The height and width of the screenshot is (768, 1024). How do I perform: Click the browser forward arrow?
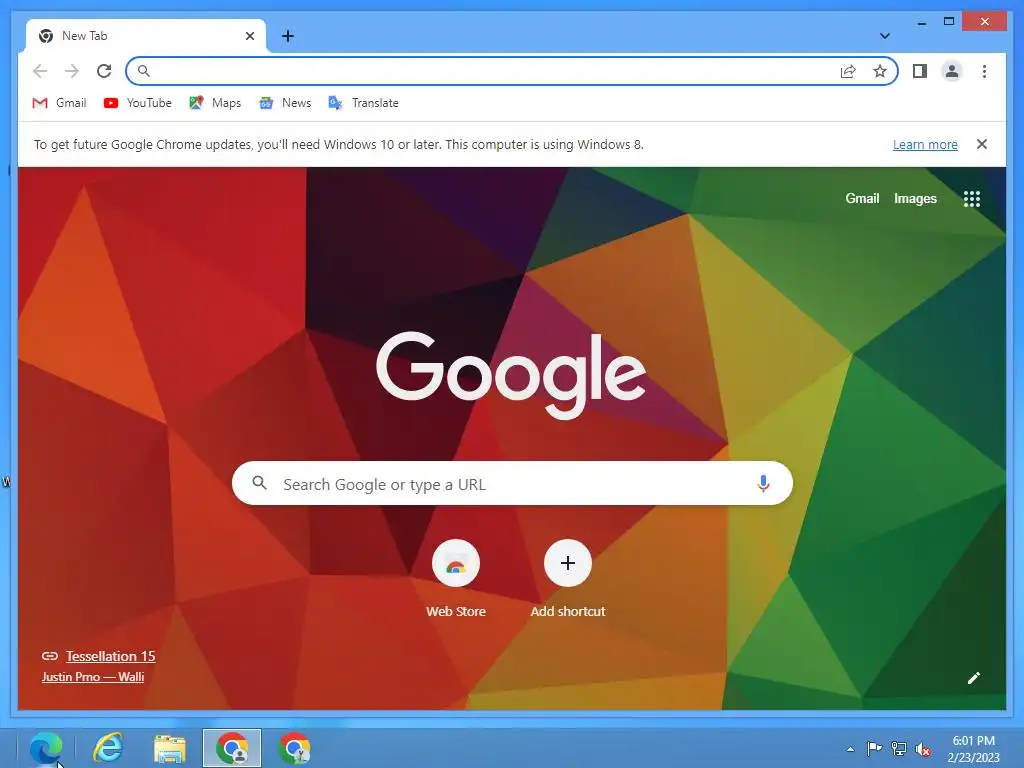tap(72, 71)
